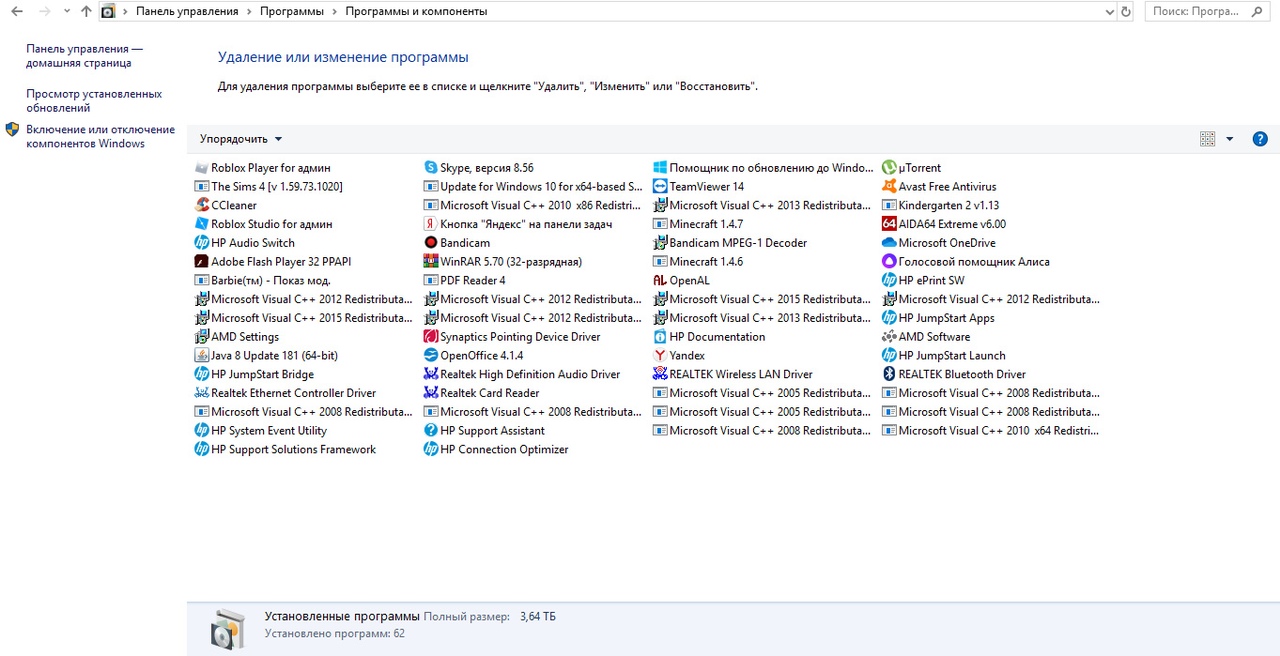This screenshot has width=1280, height=656.
Task: Click the Yandex browser icon
Action: [660, 355]
